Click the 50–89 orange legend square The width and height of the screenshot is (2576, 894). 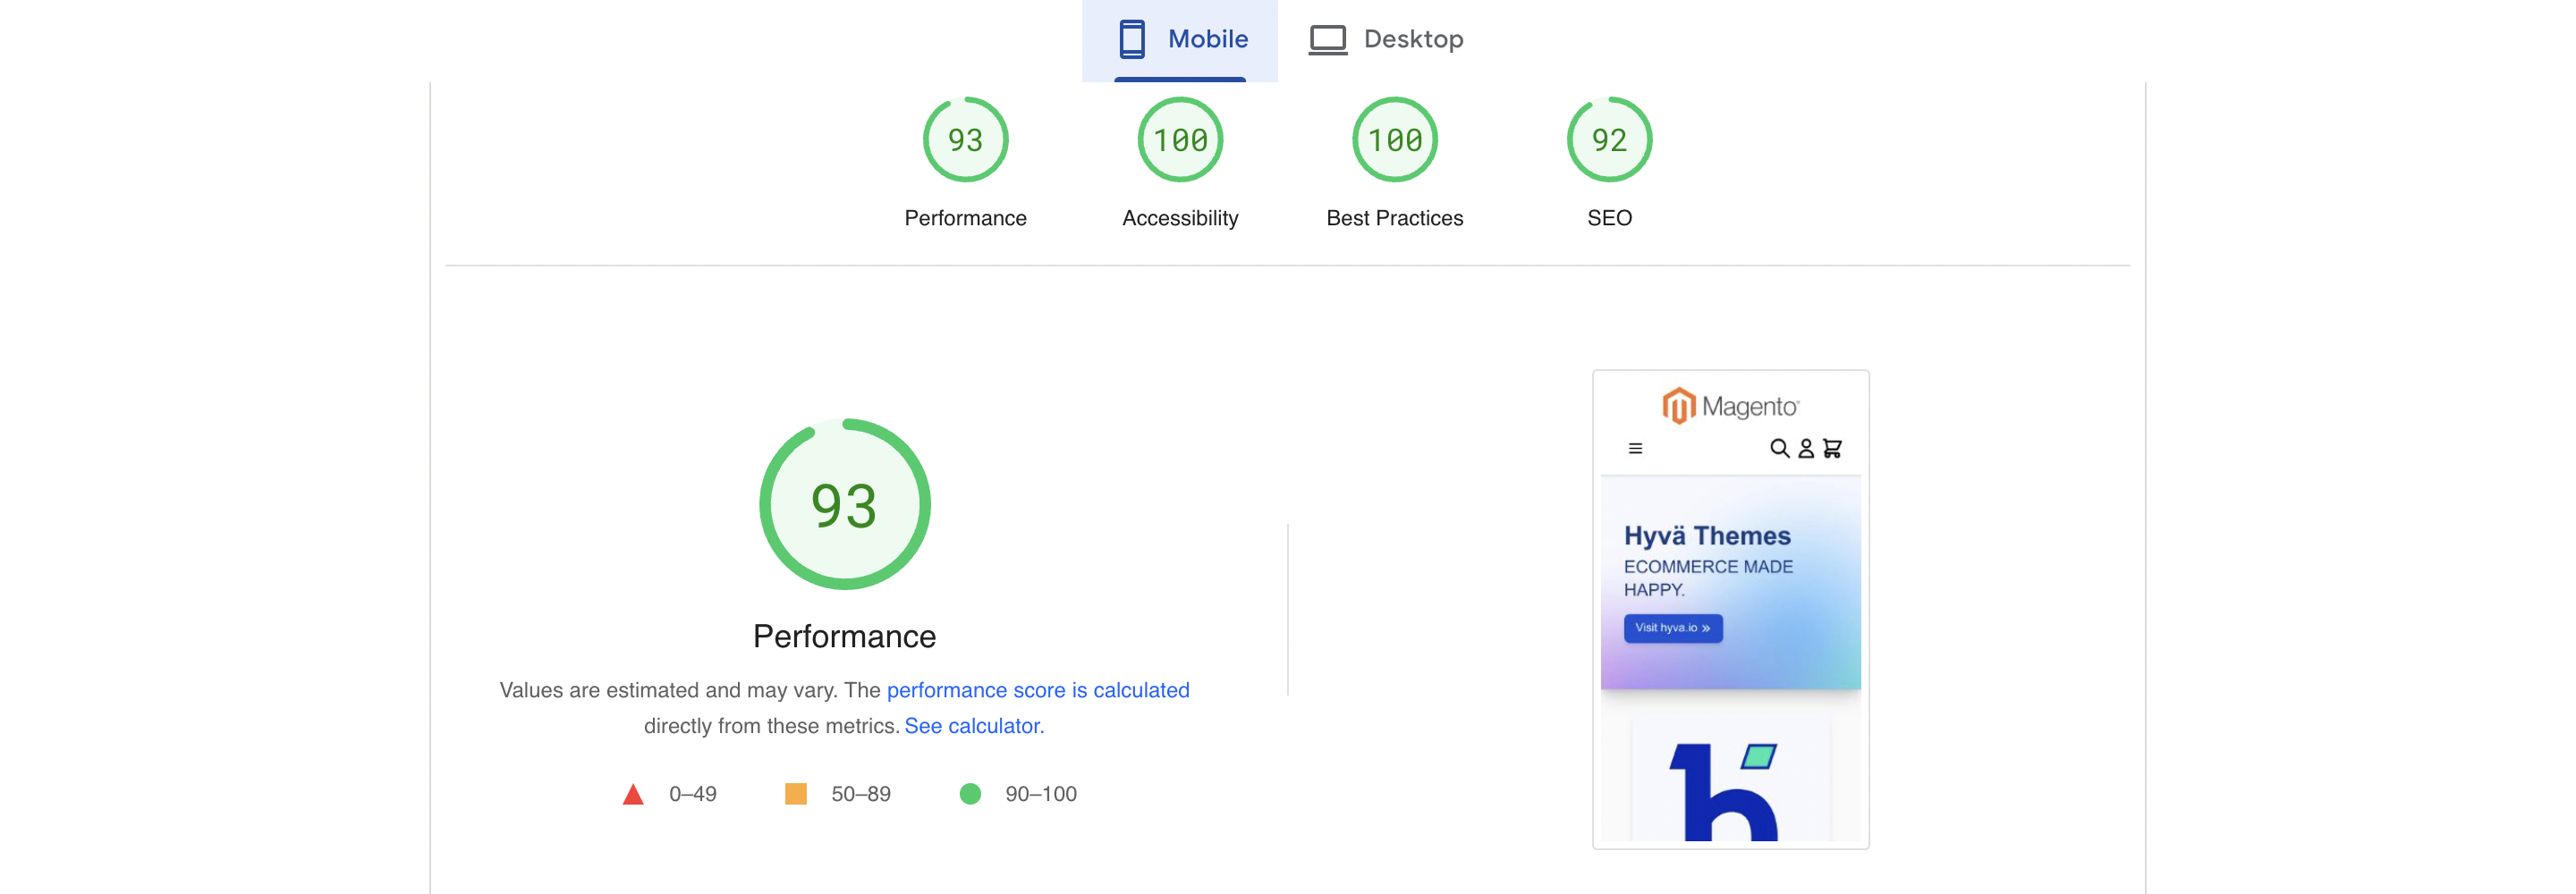796,793
